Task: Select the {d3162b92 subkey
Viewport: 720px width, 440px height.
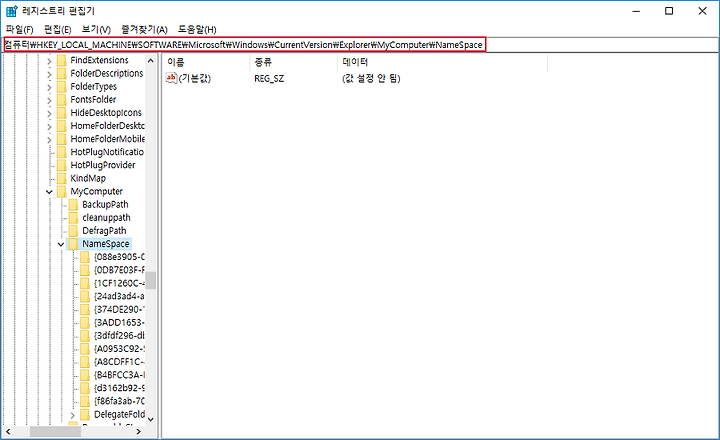Action: click(119, 388)
